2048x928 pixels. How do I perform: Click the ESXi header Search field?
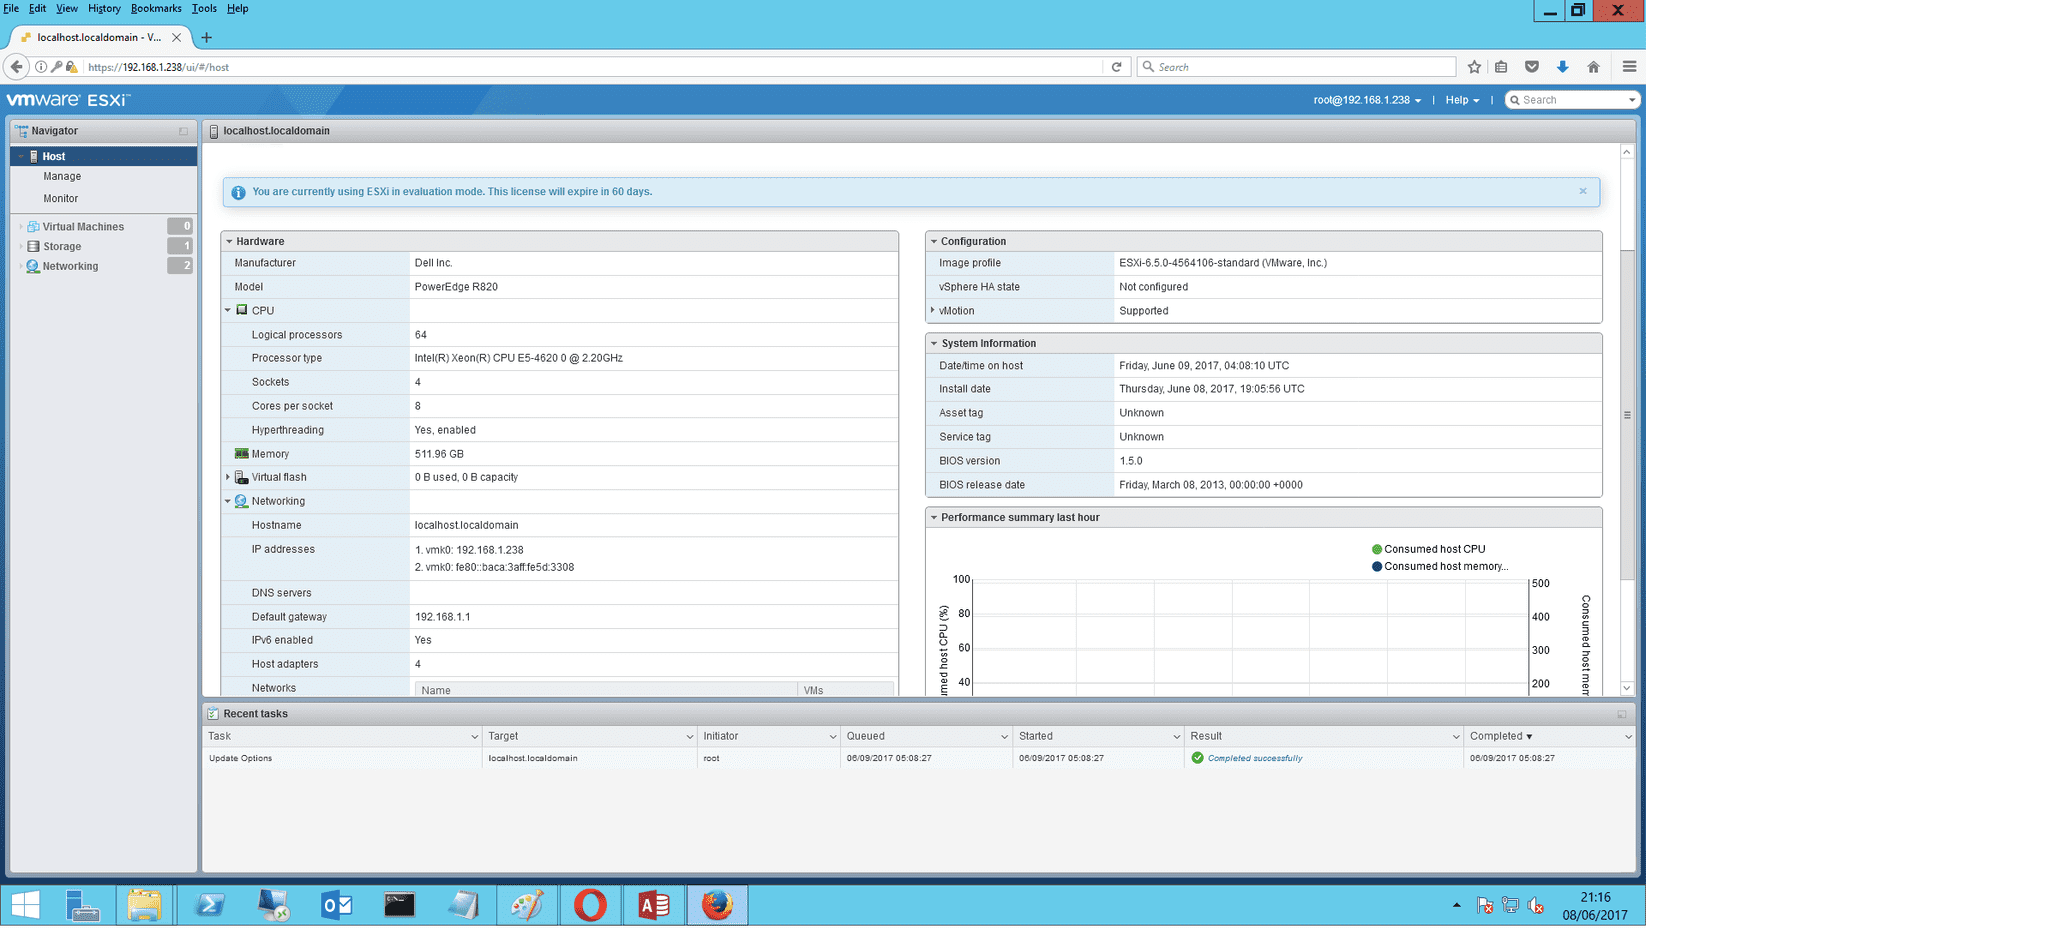(1572, 100)
